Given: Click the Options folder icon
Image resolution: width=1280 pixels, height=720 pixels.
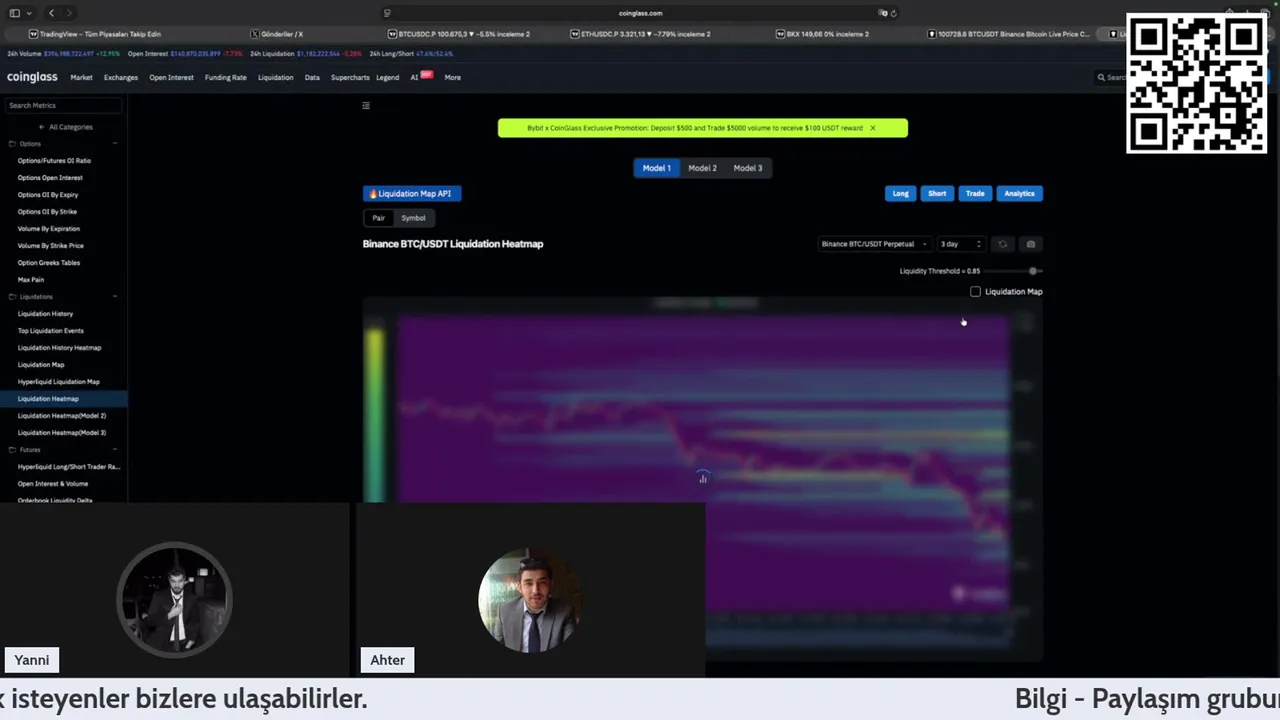Looking at the screenshot, I should click(x=12, y=144).
